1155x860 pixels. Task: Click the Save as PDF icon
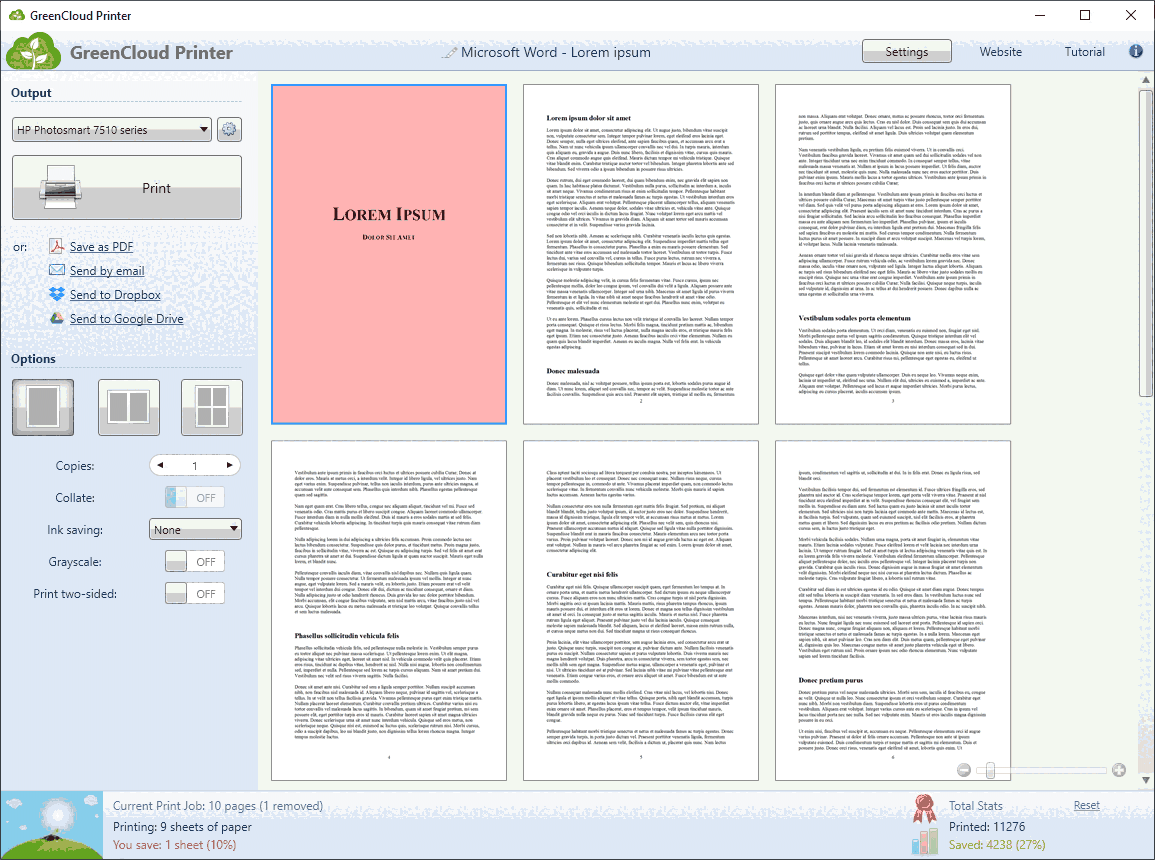click(58, 246)
